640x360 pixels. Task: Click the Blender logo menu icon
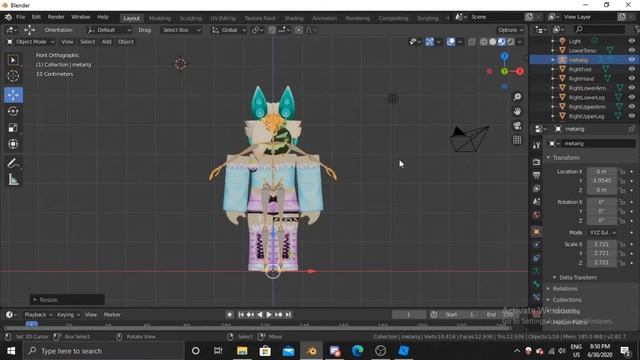[8, 17]
